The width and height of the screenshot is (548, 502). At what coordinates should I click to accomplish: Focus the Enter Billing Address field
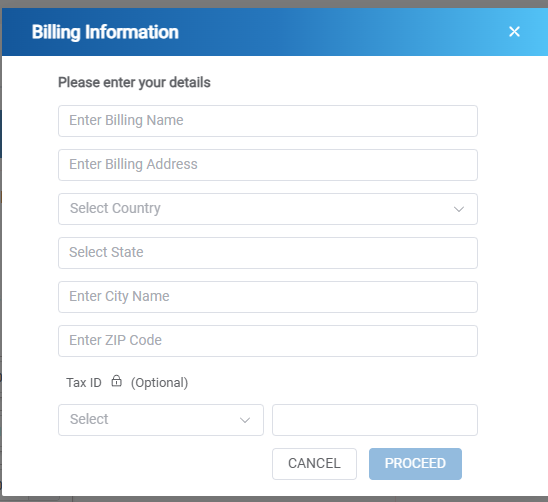point(268,165)
